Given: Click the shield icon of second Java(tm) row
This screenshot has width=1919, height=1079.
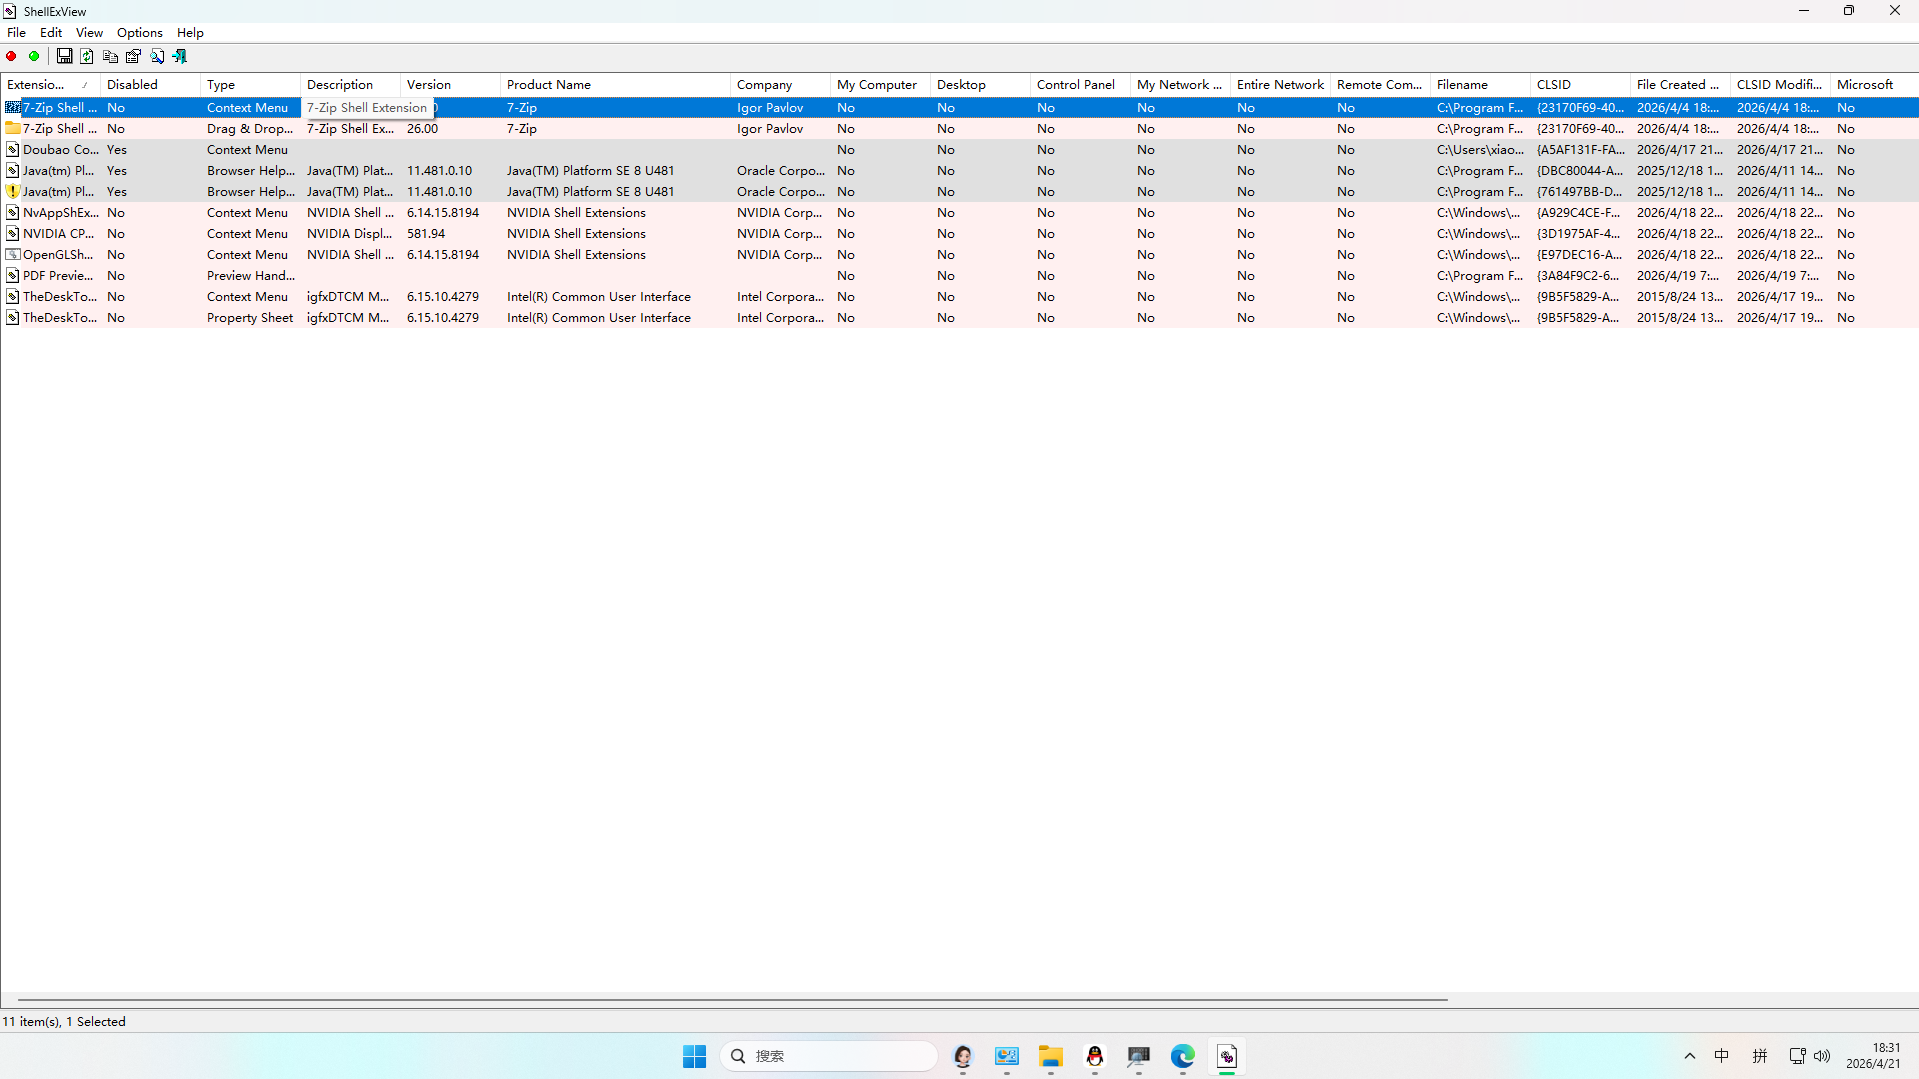Looking at the screenshot, I should coord(13,192).
